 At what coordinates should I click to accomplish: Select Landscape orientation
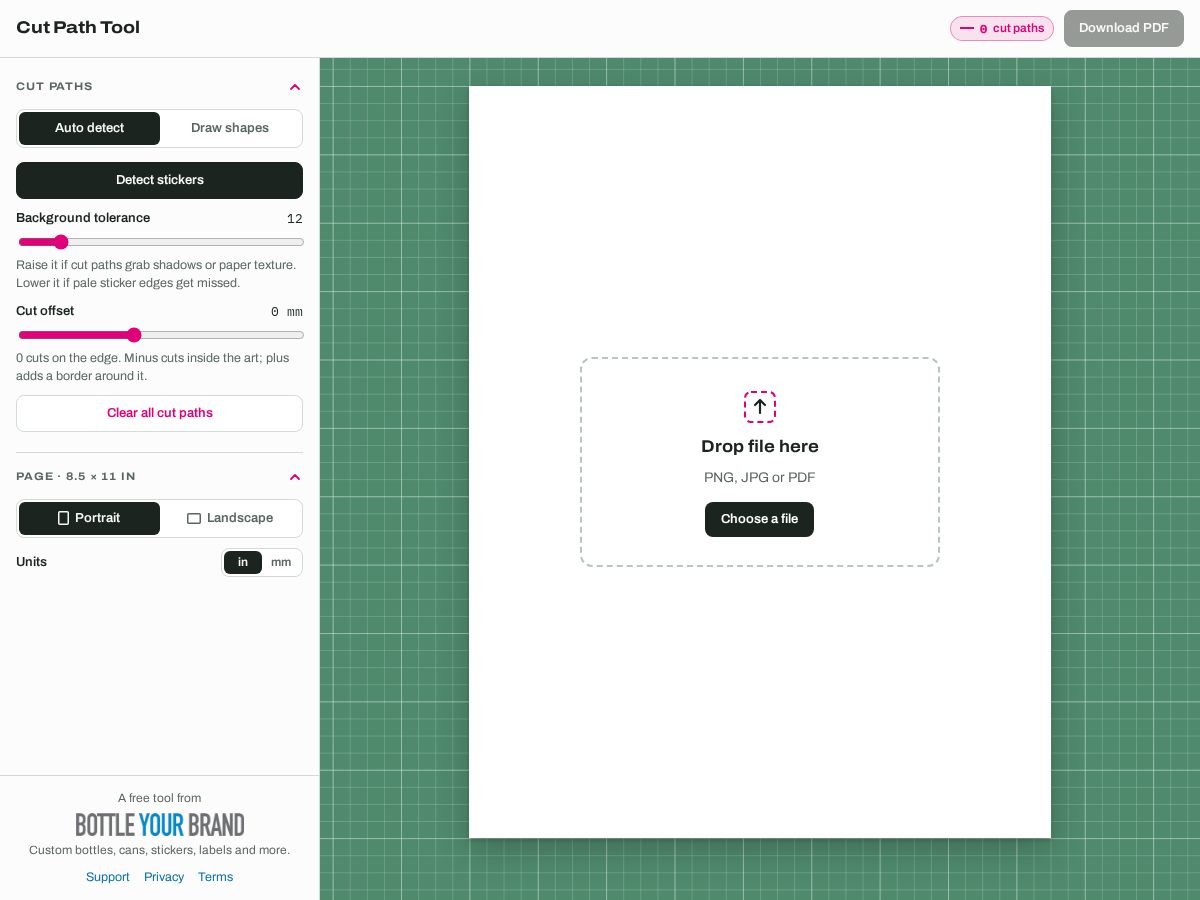click(230, 518)
